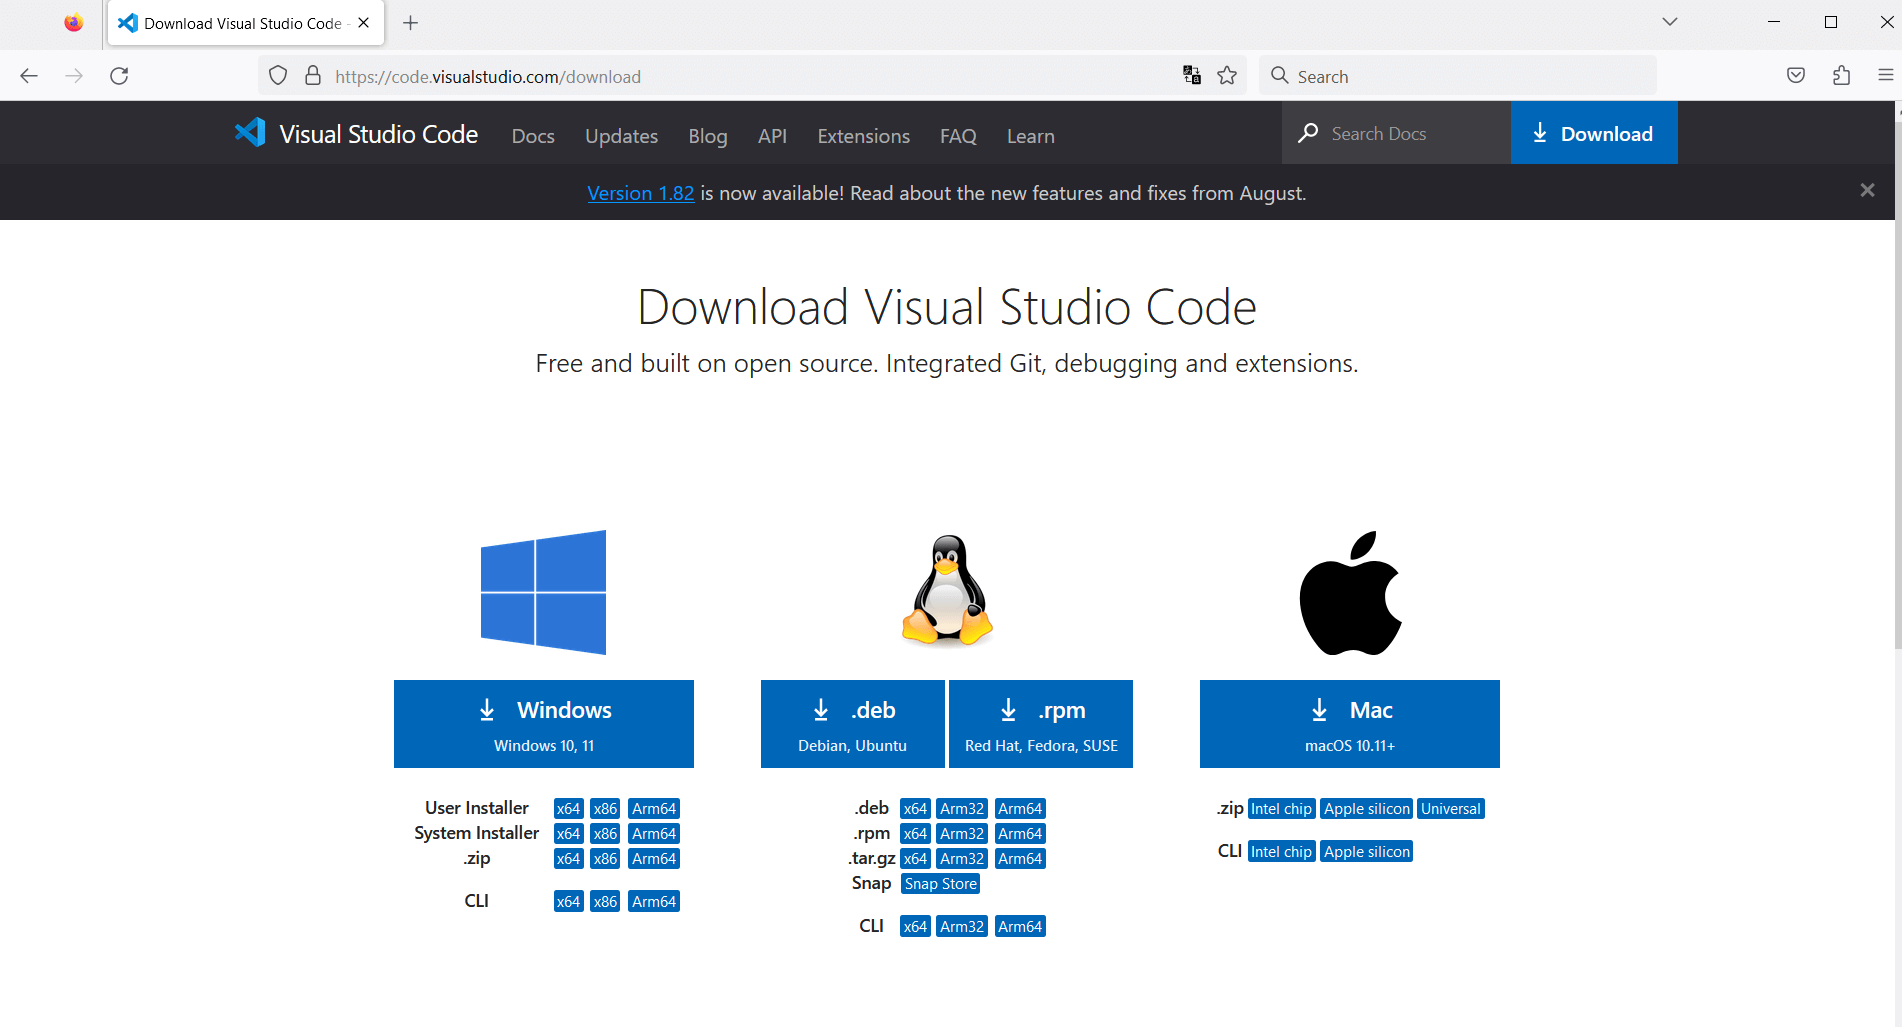Expand the list all tabs chevron
Viewport: 1902px width, 1027px height.
(1669, 22)
